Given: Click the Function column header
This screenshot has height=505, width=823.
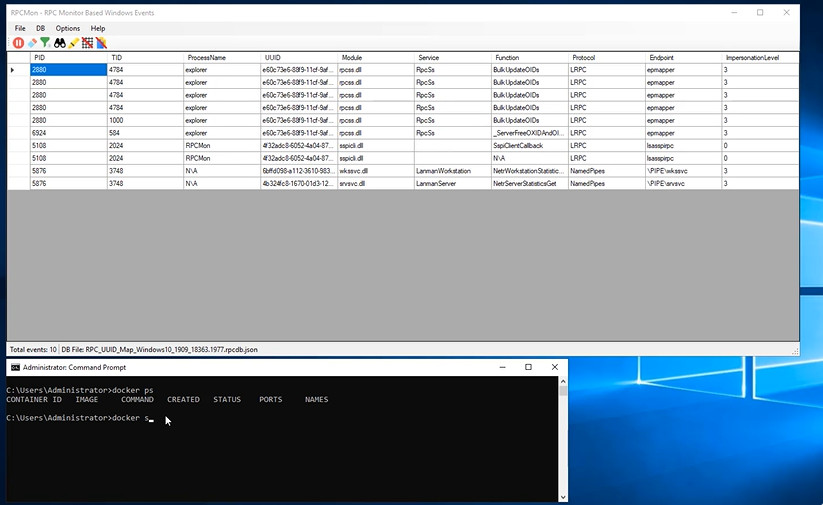Looking at the screenshot, I should pyautogui.click(x=530, y=58).
